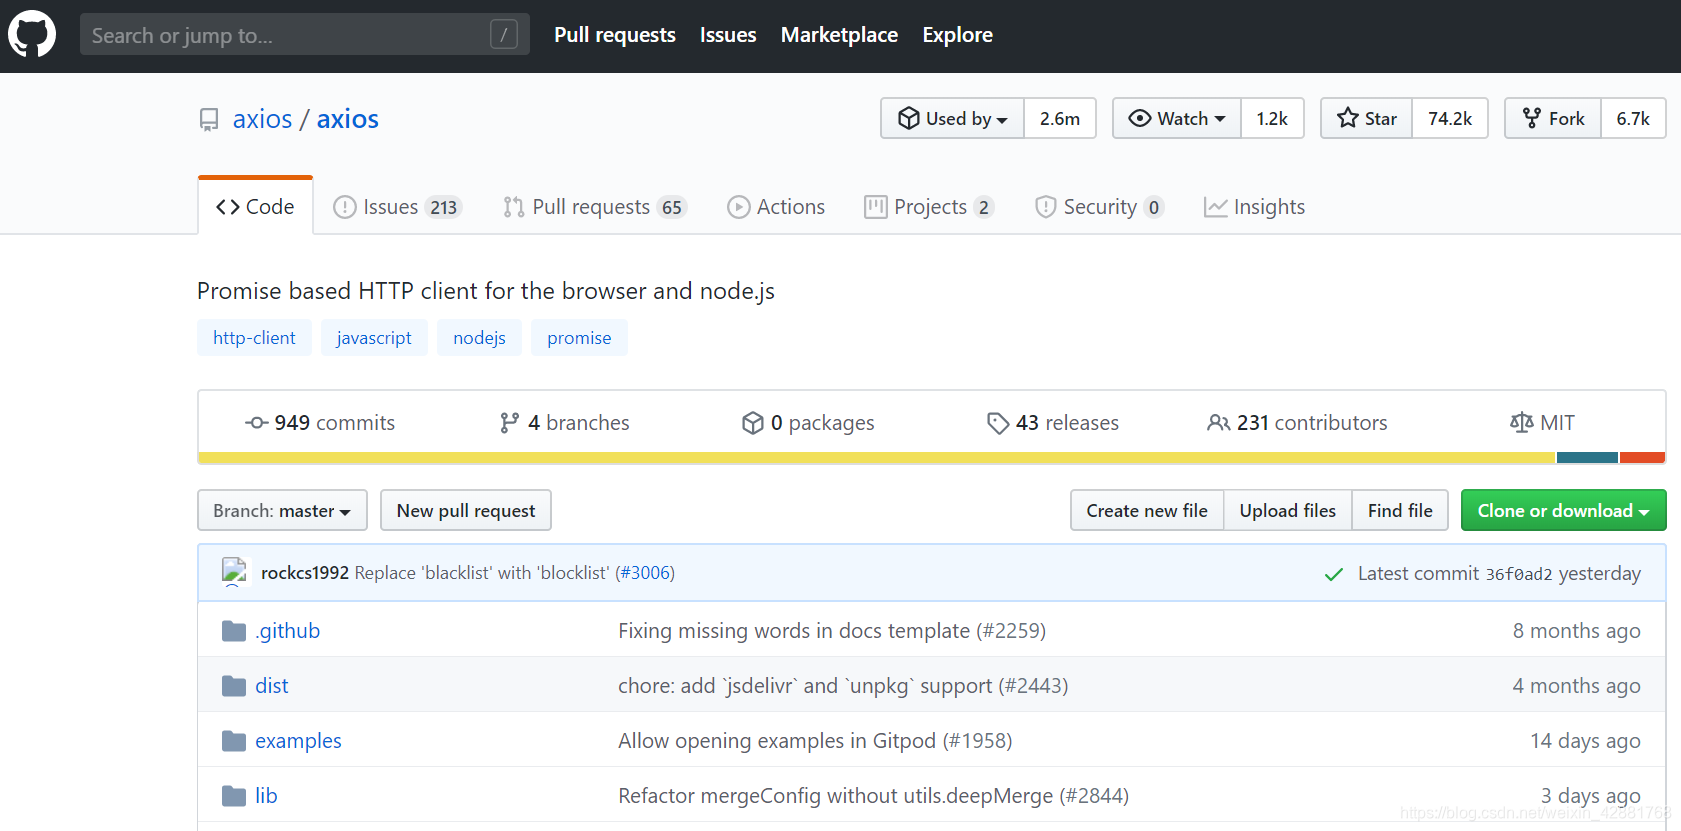
Task: View the 4 branches list
Action: click(565, 423)
